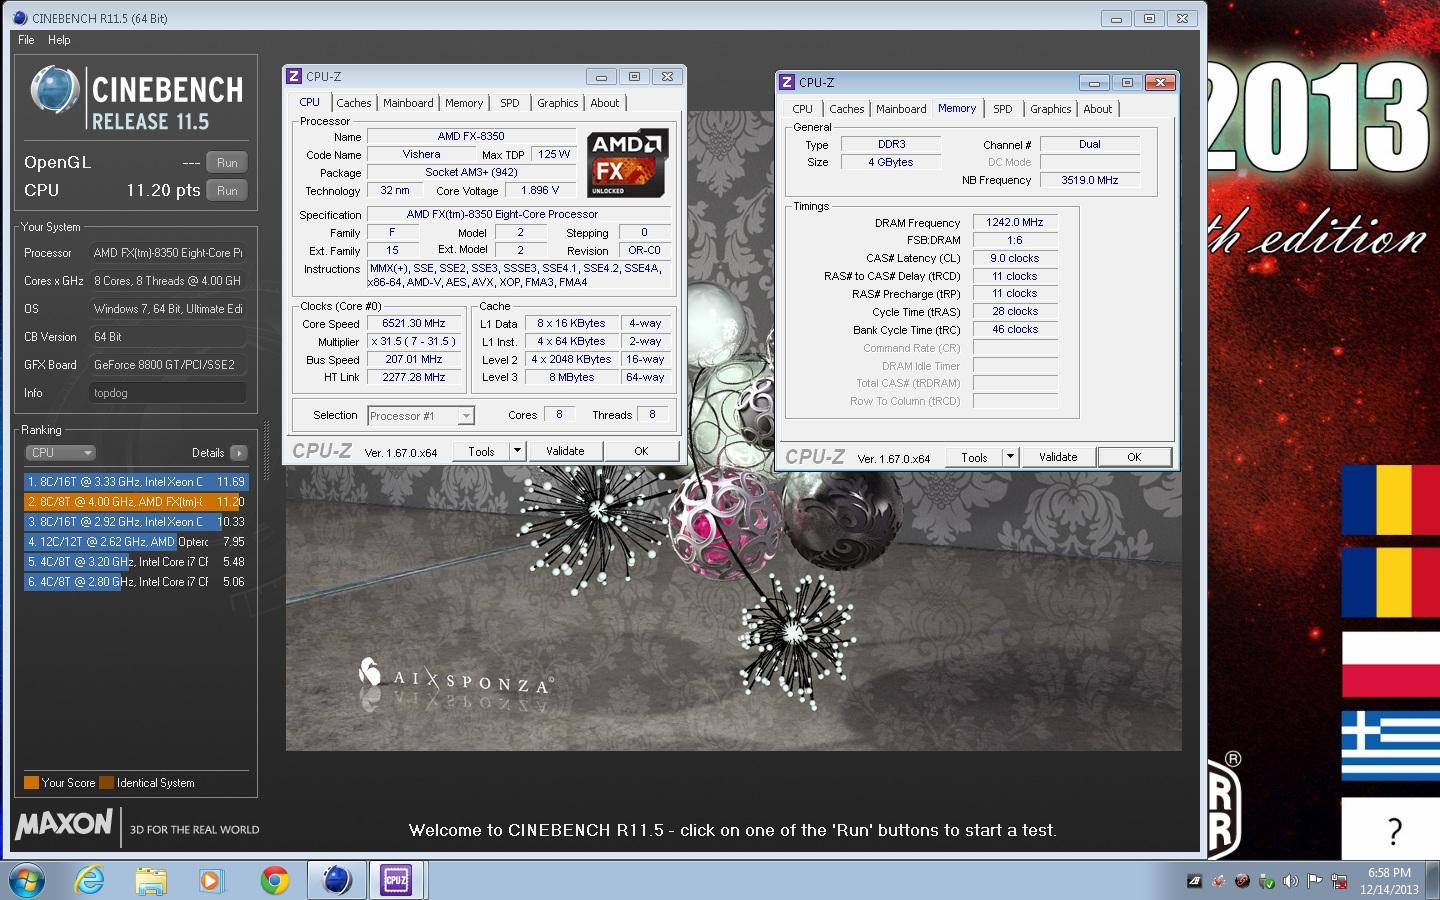The height and width of the screenshot is (900, 1440).
Task: Run the OpenGL benchmark
Action: (x=227, y=163)
